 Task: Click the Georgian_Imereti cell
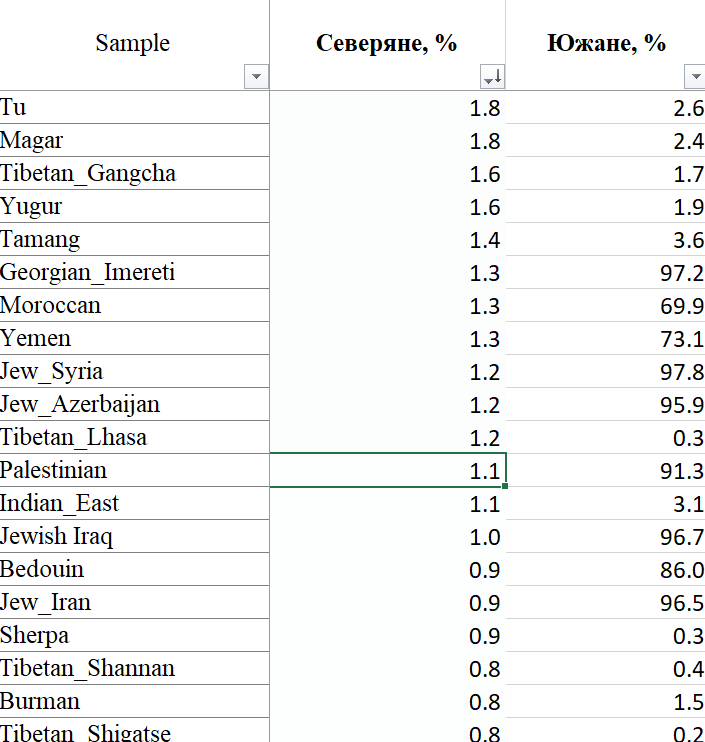[x=134, y=272]
